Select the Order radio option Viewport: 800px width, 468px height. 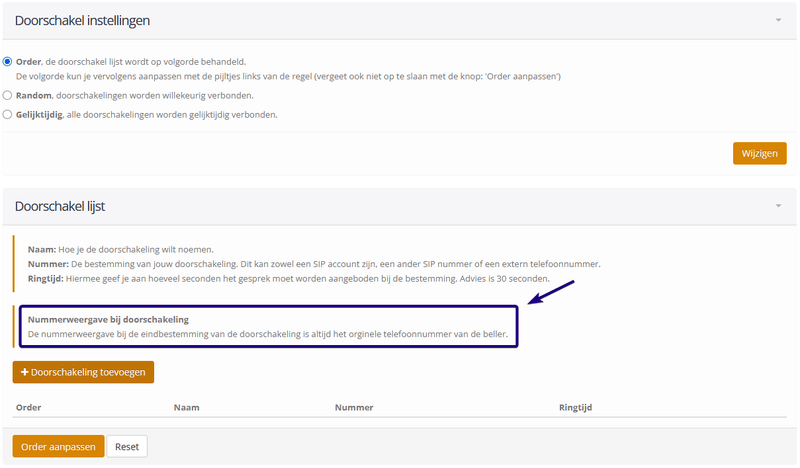[x=8, y=61]
